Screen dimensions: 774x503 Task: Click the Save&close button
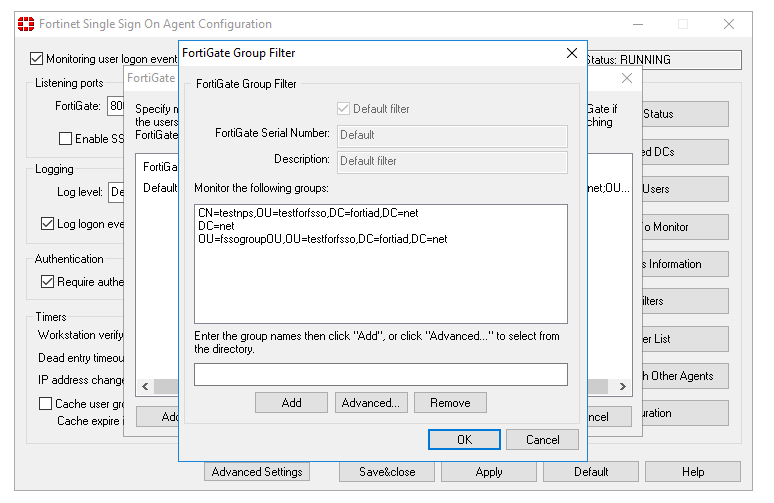[387, 472]
